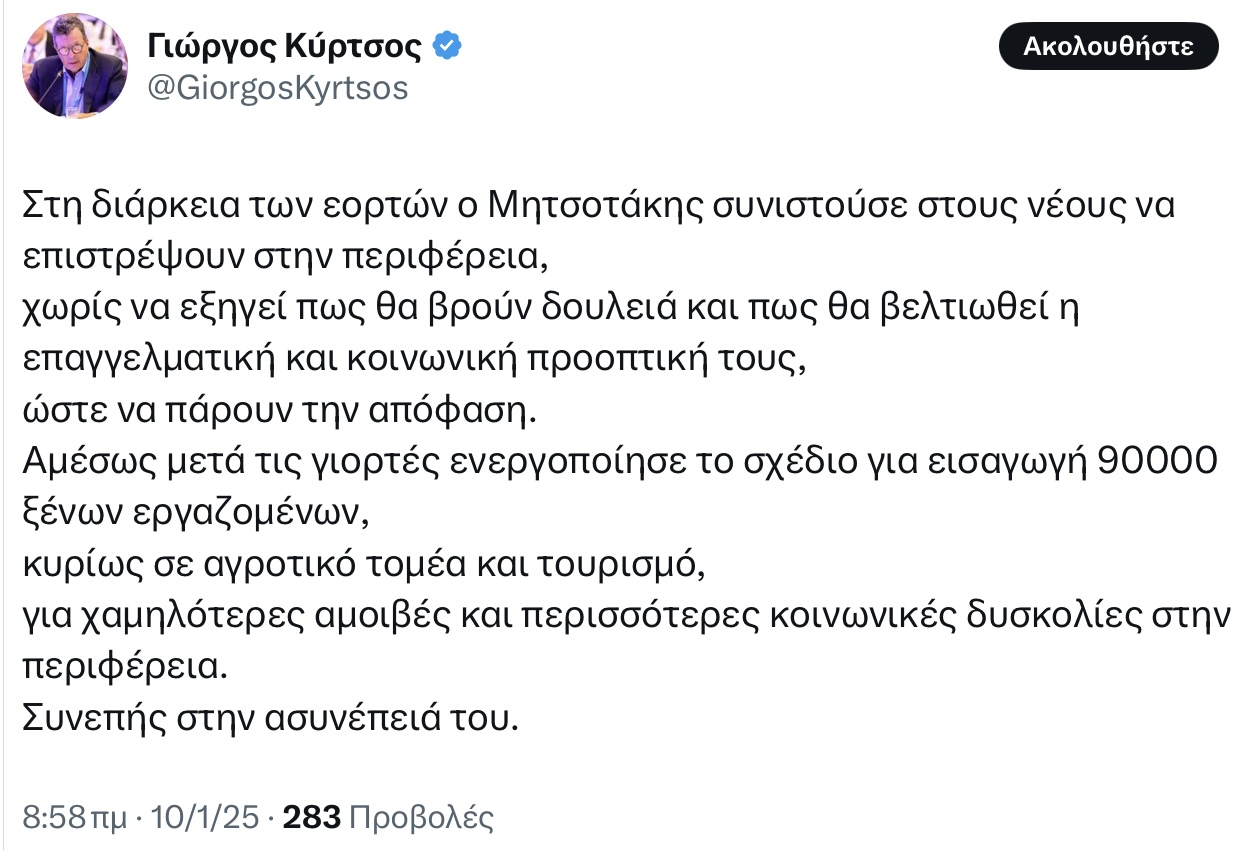
Task: Open Γιώργος Κύρτσος profile avatar photo
Action: 75,66
